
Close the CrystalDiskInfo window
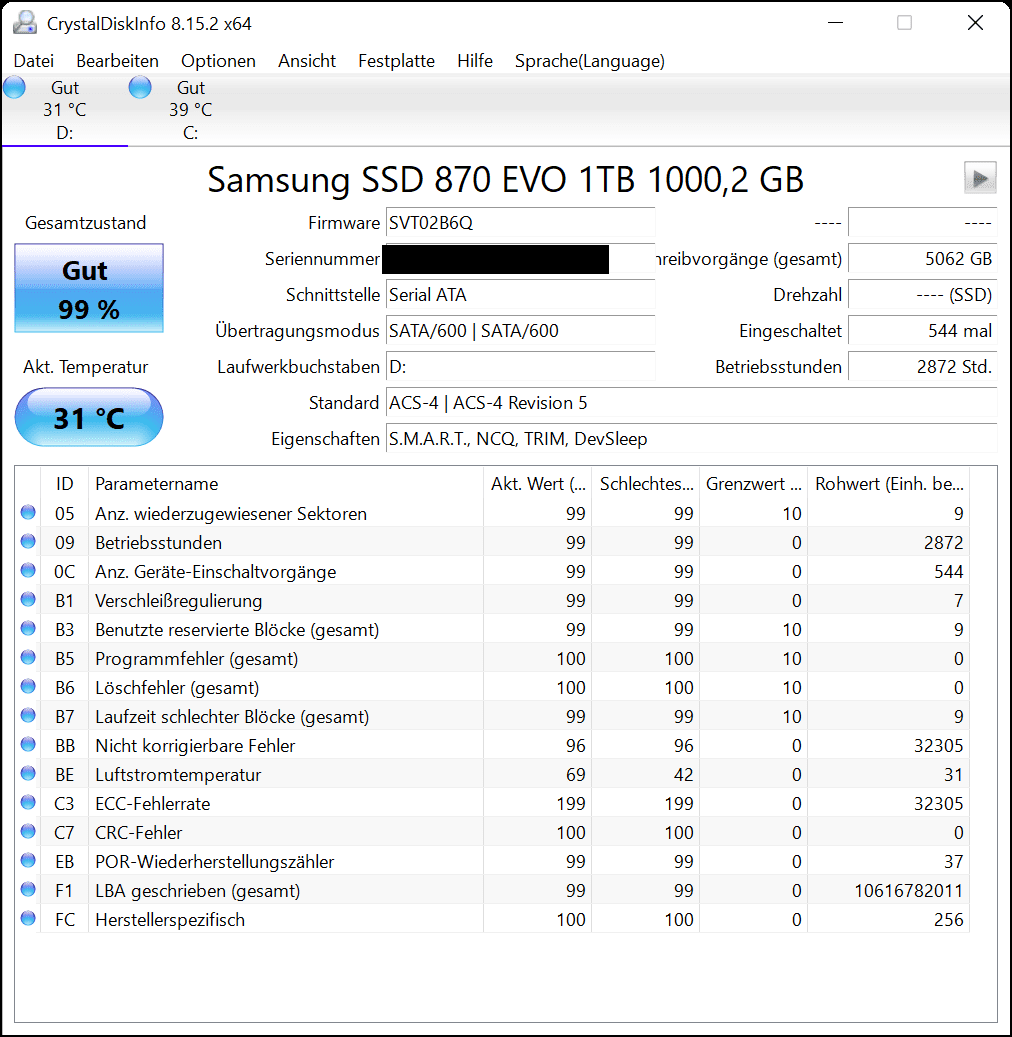[975, 23]
